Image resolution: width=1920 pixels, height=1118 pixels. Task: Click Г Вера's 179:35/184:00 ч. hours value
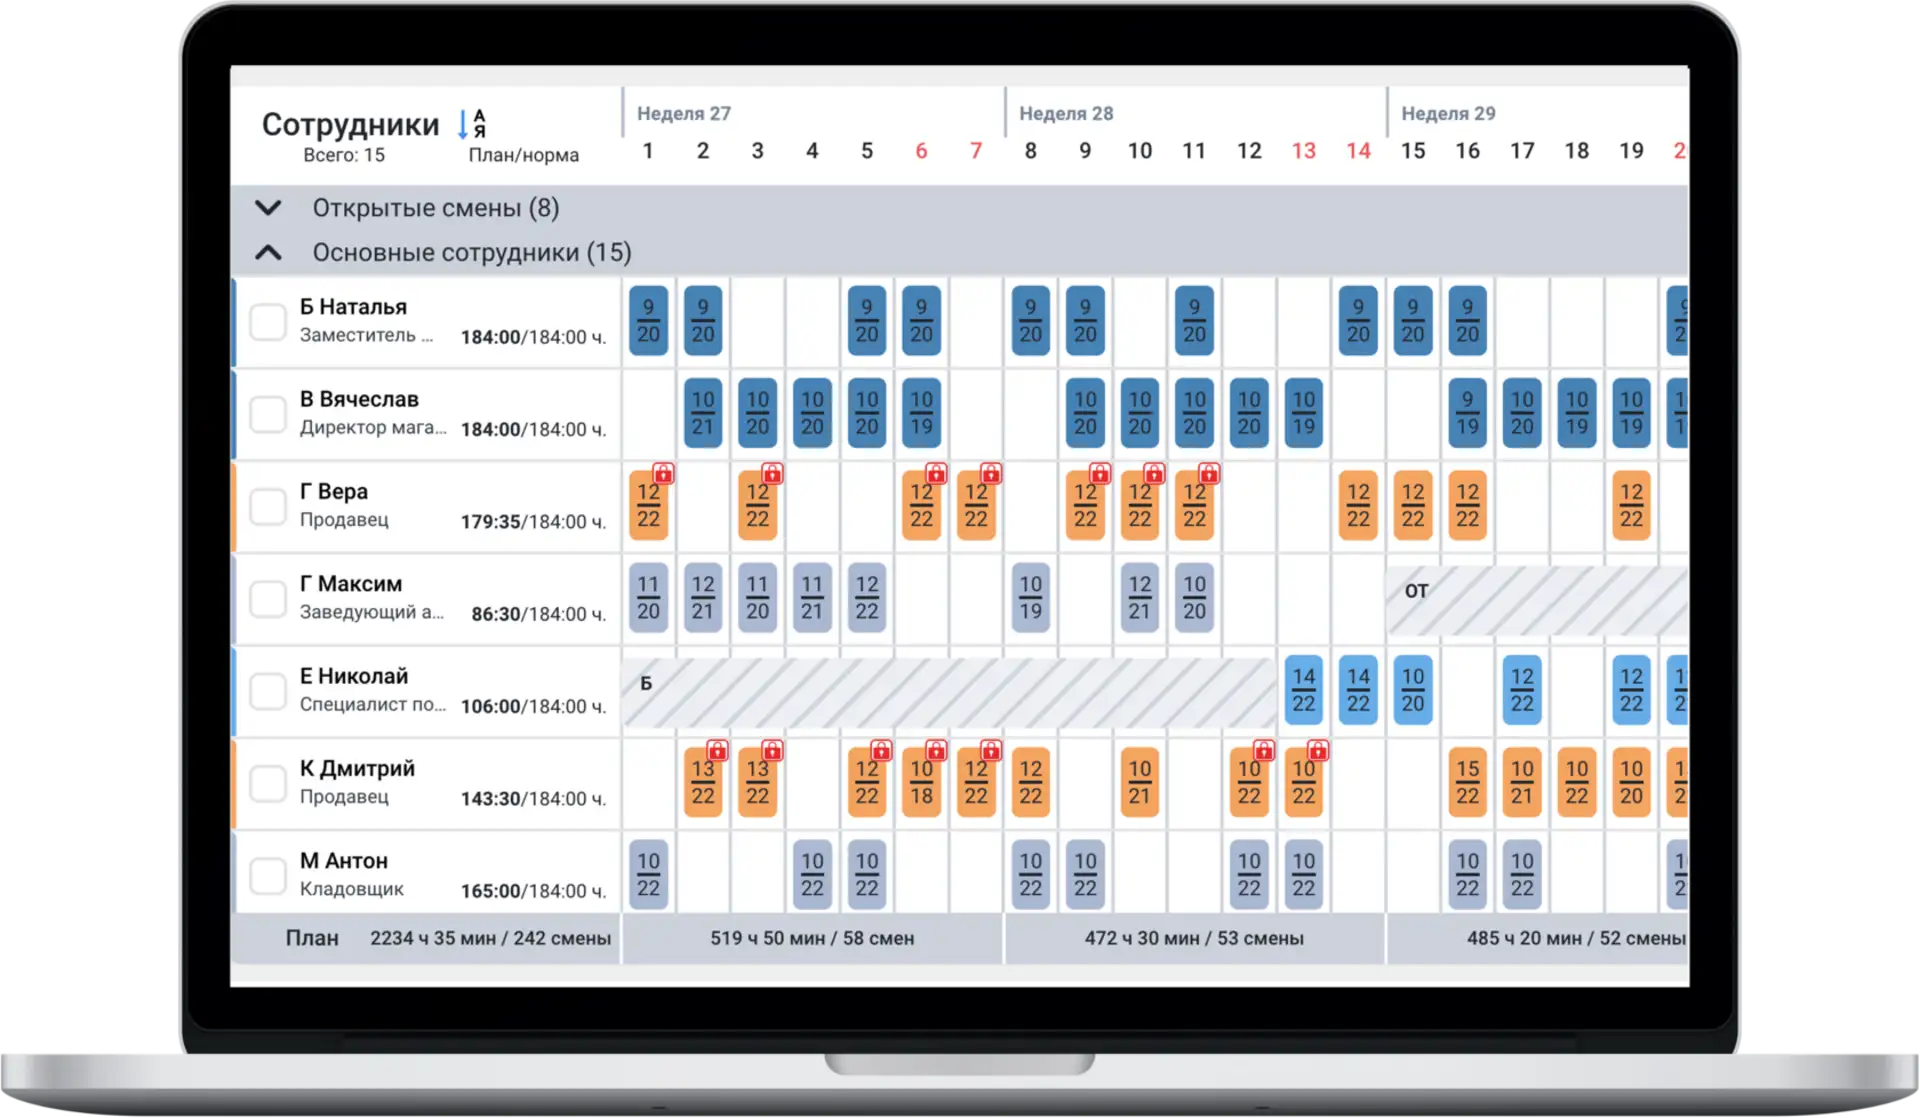[533, 522]
